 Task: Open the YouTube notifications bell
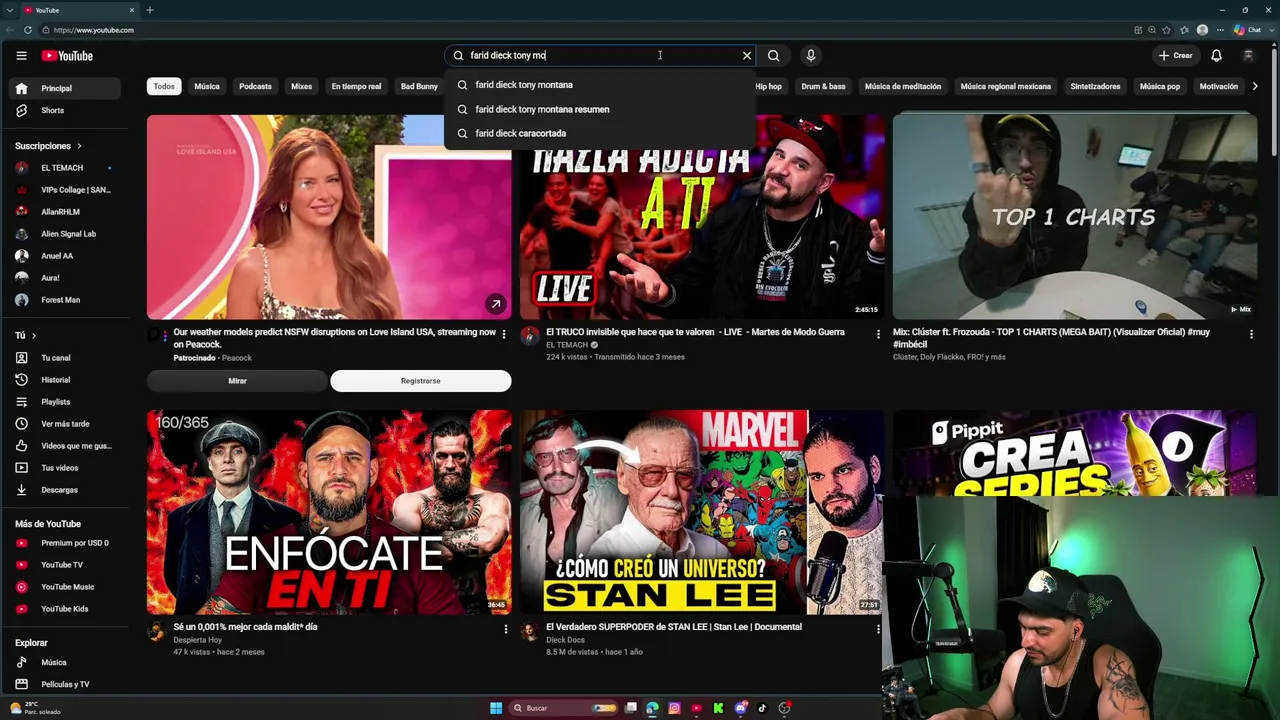click(1216, 56)
